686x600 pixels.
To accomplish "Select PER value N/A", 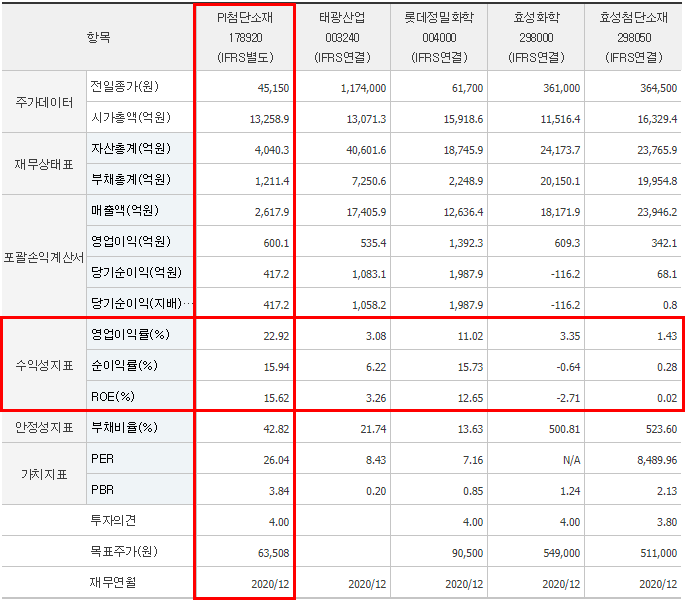I will pos(571,460).
